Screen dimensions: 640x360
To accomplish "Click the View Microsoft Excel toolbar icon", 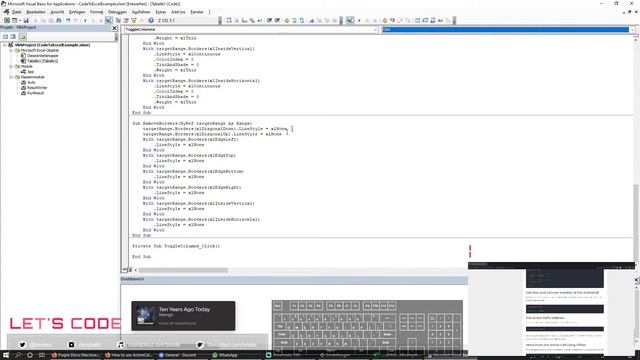I will (x=7, y=20).
